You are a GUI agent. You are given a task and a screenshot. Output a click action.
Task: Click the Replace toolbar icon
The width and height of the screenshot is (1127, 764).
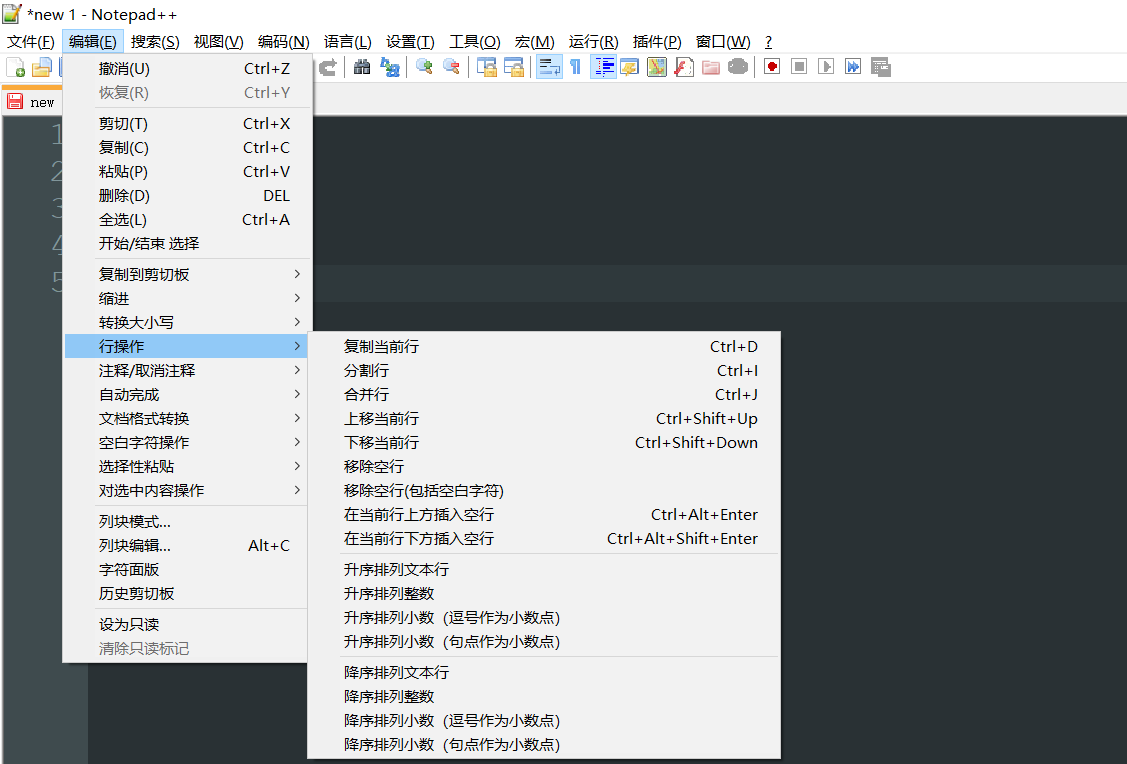[390, 68]
